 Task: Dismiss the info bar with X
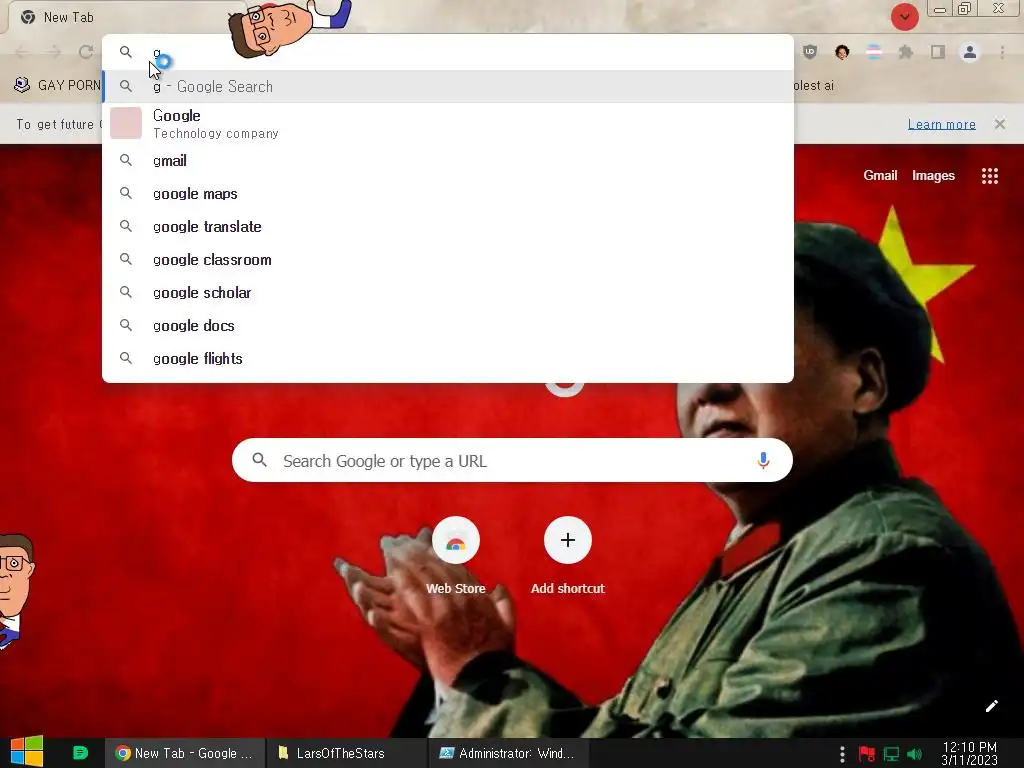(x=1000, y=123)
